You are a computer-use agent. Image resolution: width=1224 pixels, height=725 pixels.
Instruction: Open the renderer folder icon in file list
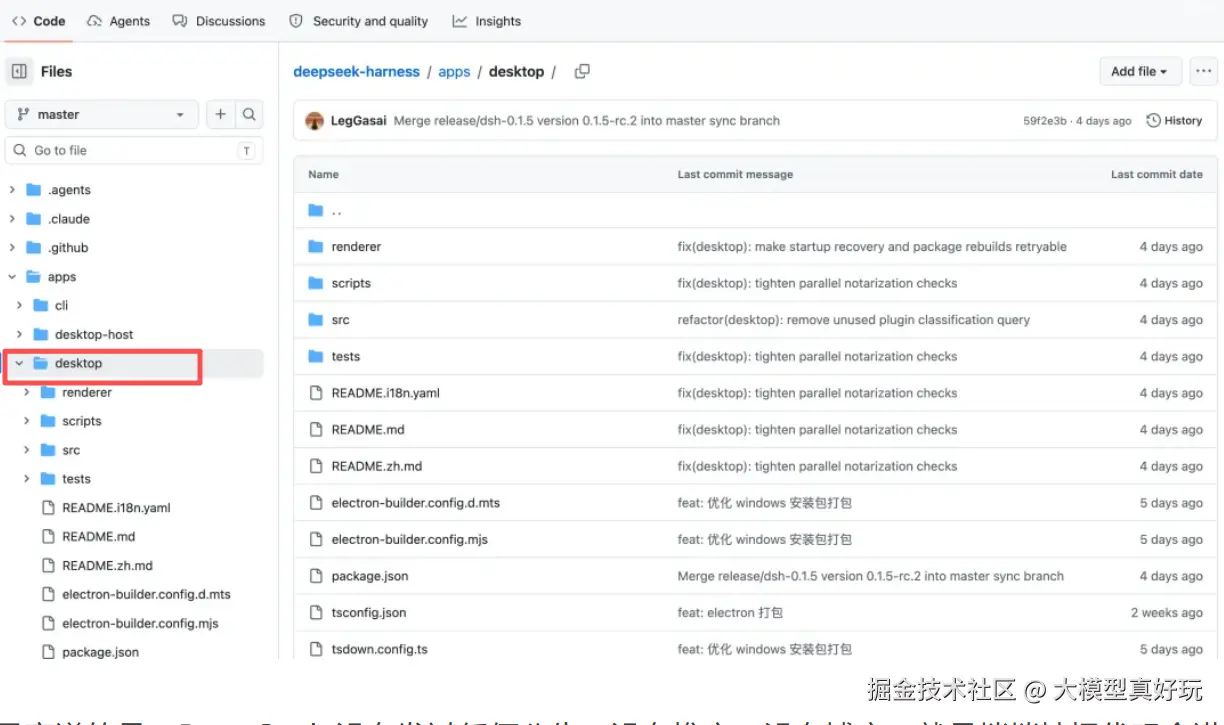coord(316,247)
